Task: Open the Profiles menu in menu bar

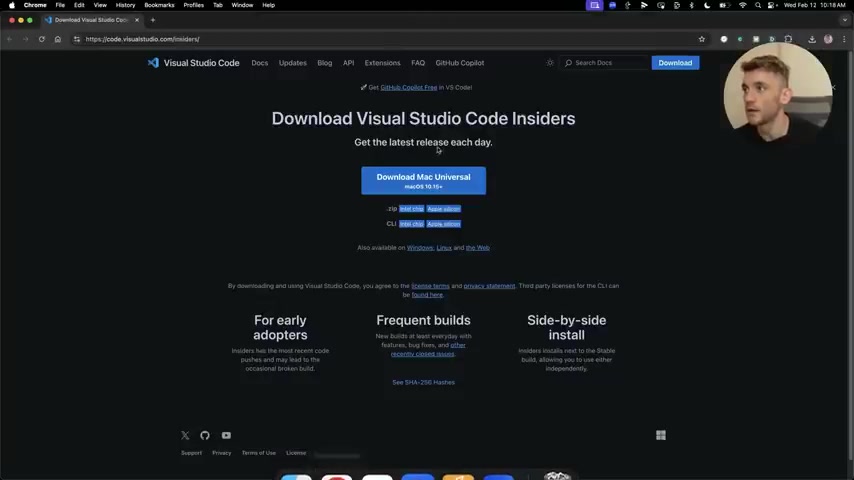Action: coord(193,5)
